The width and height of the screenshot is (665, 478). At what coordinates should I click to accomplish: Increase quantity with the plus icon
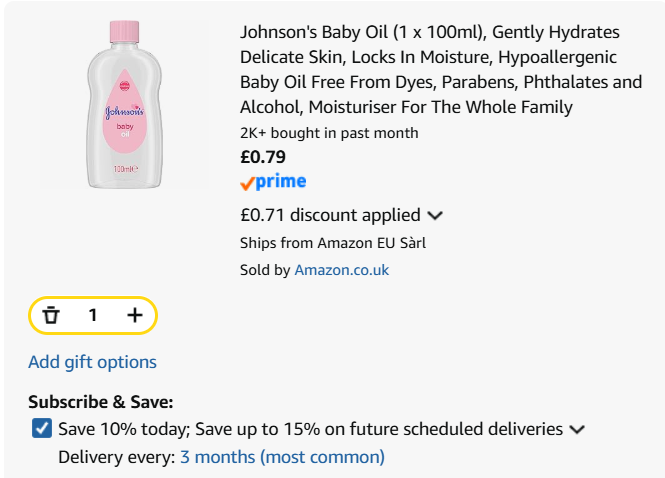click(135, 316)
